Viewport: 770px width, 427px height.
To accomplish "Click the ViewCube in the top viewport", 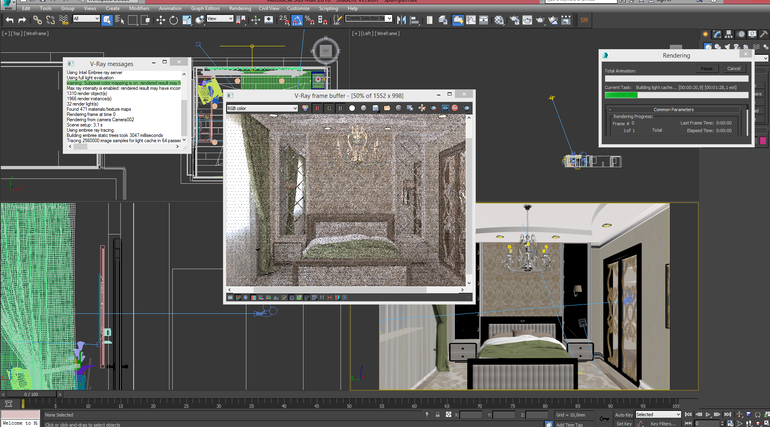I will pos(324,50).
